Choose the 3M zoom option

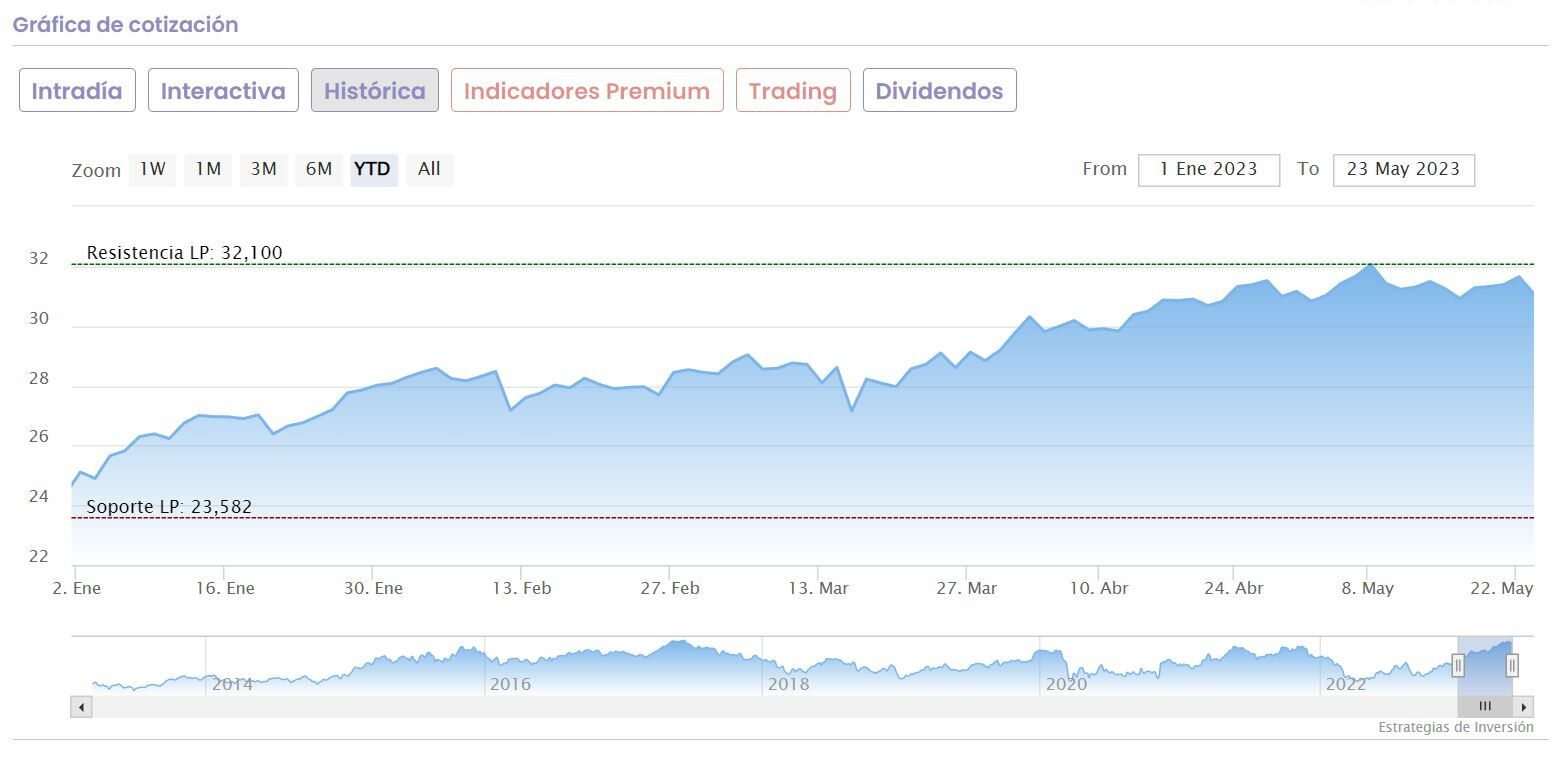pos(264,169)
